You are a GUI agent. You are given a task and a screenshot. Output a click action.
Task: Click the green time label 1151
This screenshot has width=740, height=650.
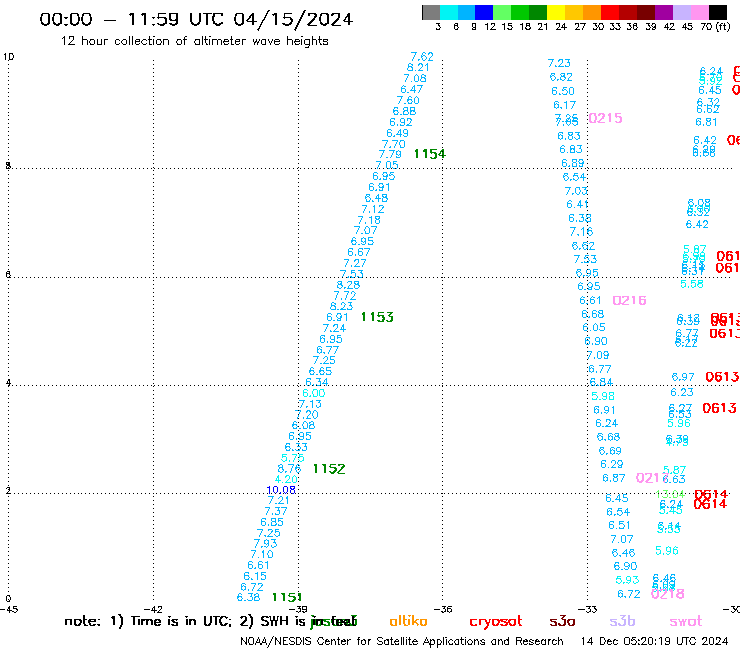(x=287, y=597)
